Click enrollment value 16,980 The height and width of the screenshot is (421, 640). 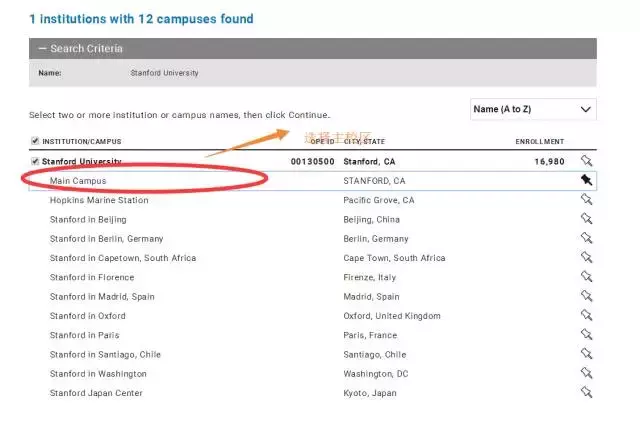click(x=549, y=162)
